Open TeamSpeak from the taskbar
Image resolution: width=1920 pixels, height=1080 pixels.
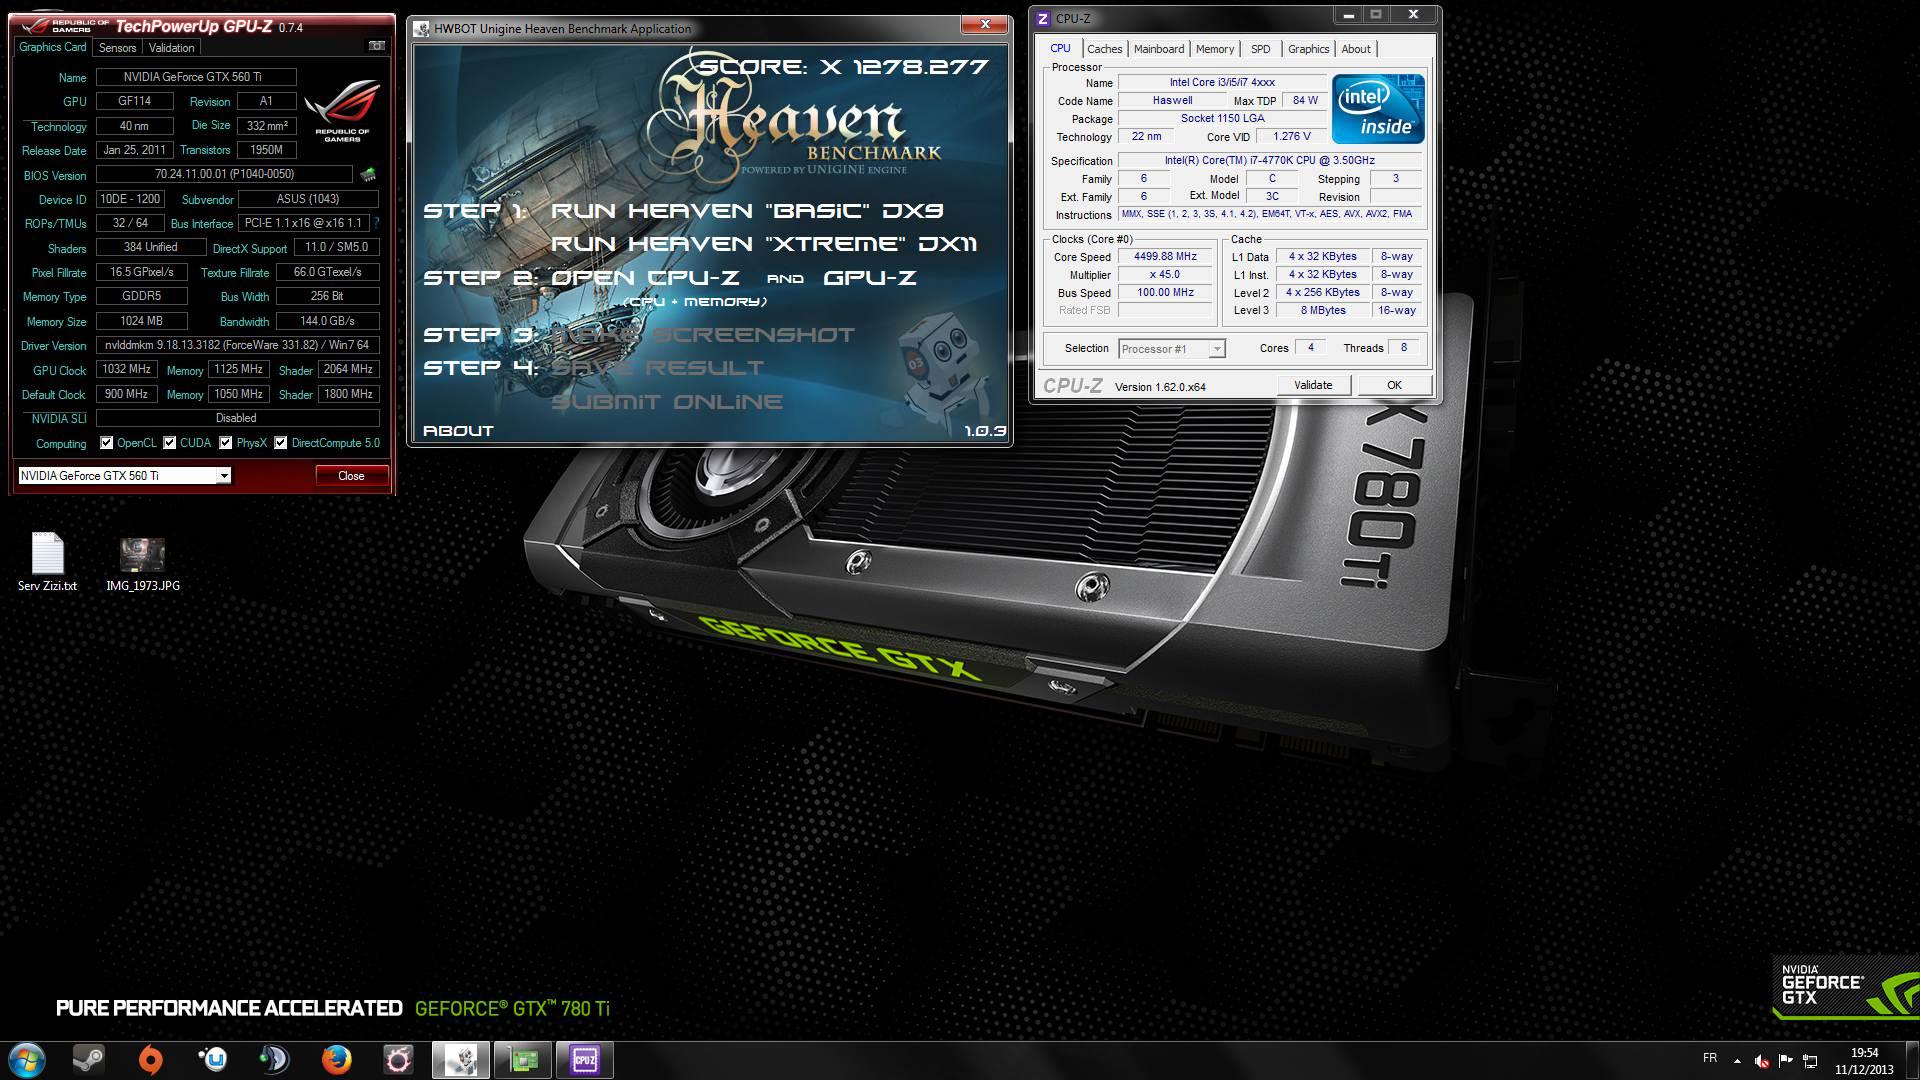pyautogui.click(x=274, y=1059)
